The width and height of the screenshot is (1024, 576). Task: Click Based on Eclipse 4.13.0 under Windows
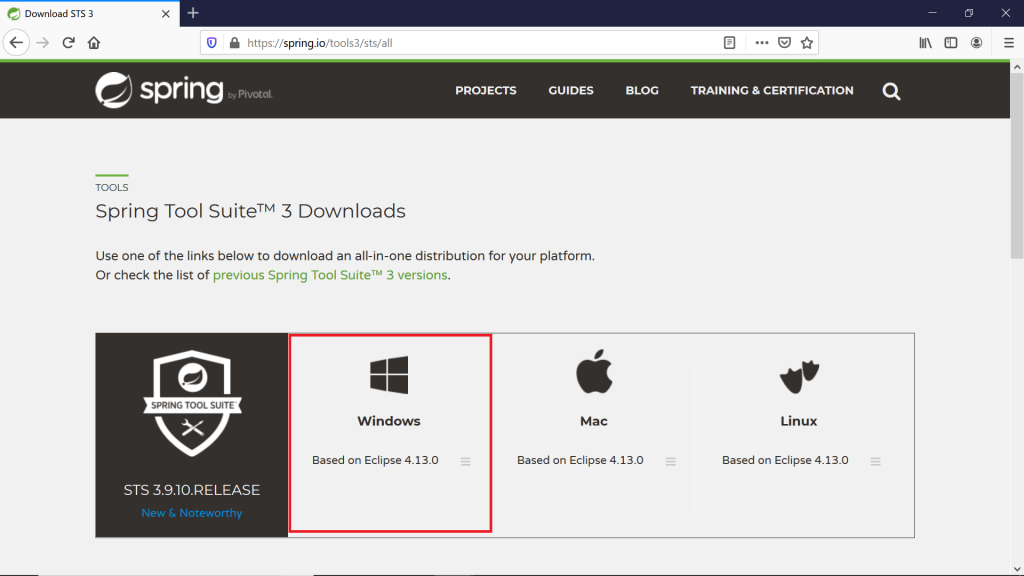pyautogui.click(x=375, y=460)
